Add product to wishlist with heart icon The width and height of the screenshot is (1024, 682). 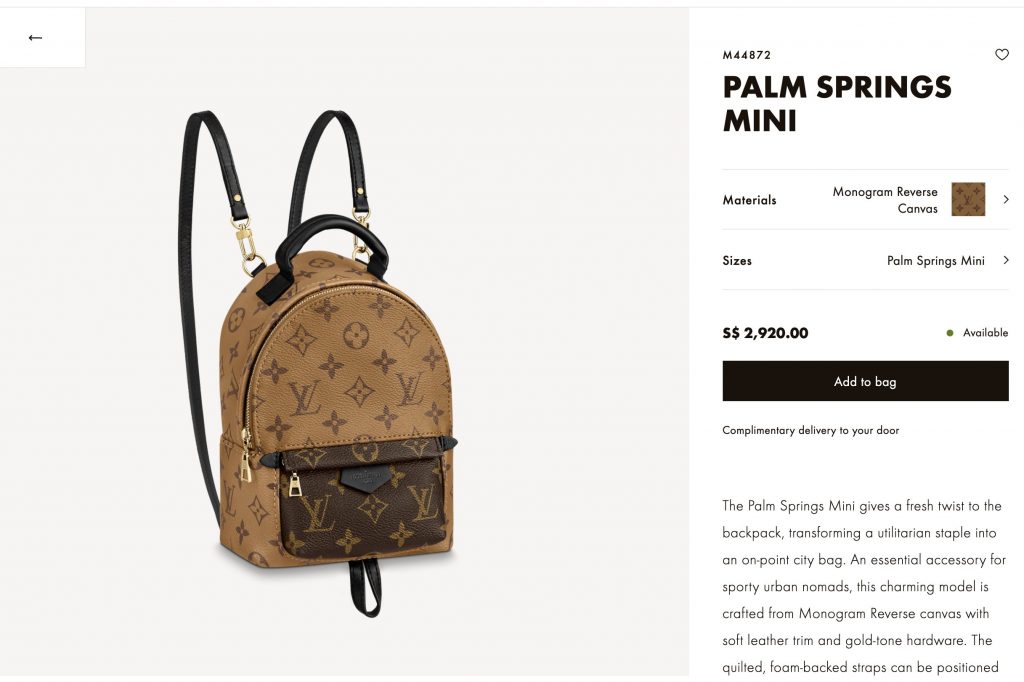click(1001, 54)
